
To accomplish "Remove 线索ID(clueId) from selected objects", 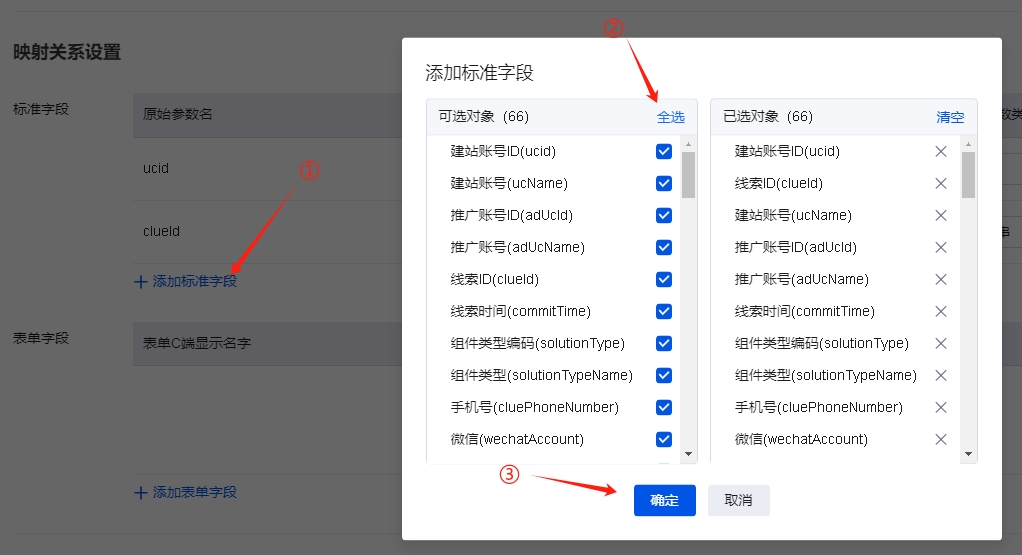I will (940, 184).
